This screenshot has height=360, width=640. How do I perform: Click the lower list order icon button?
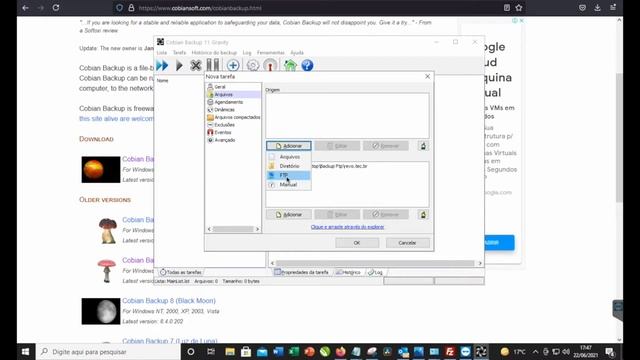click(x=423, y=215)
